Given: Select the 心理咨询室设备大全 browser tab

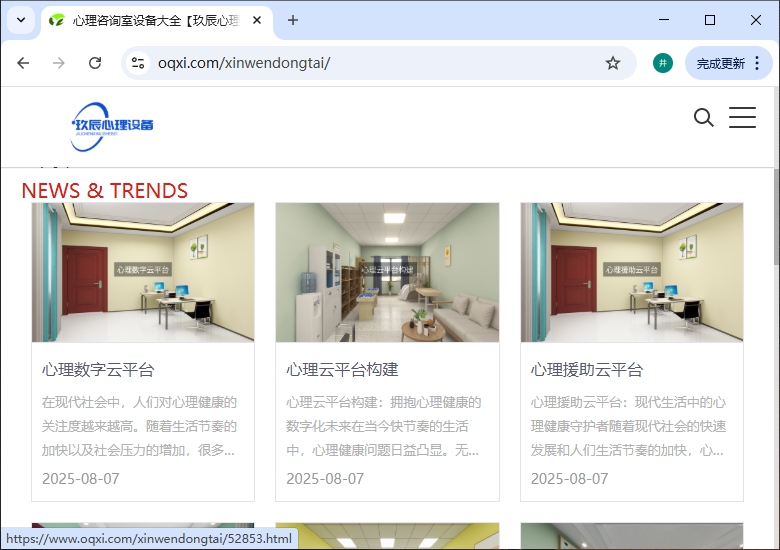Looking at the screenshot, I should point(157,21).
